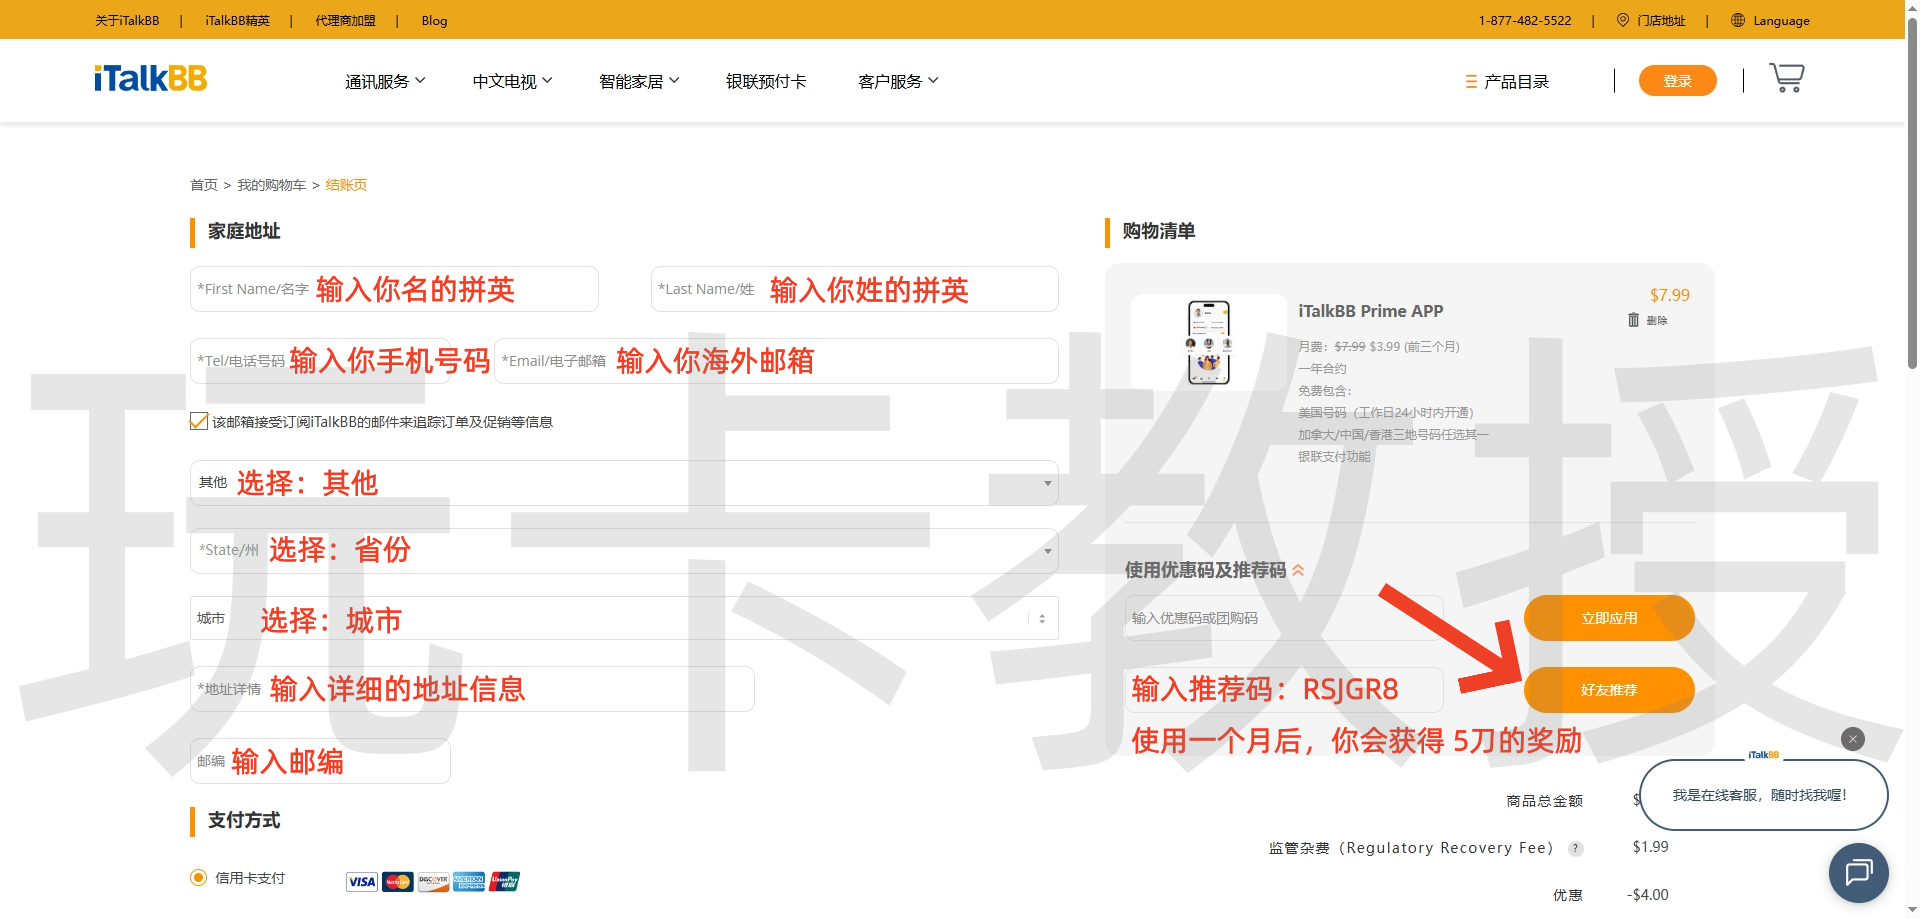Image resolution: width=1920 pixels, height=919 pixels.
Task: Click the iTalkBB logo
Action: 151,78
